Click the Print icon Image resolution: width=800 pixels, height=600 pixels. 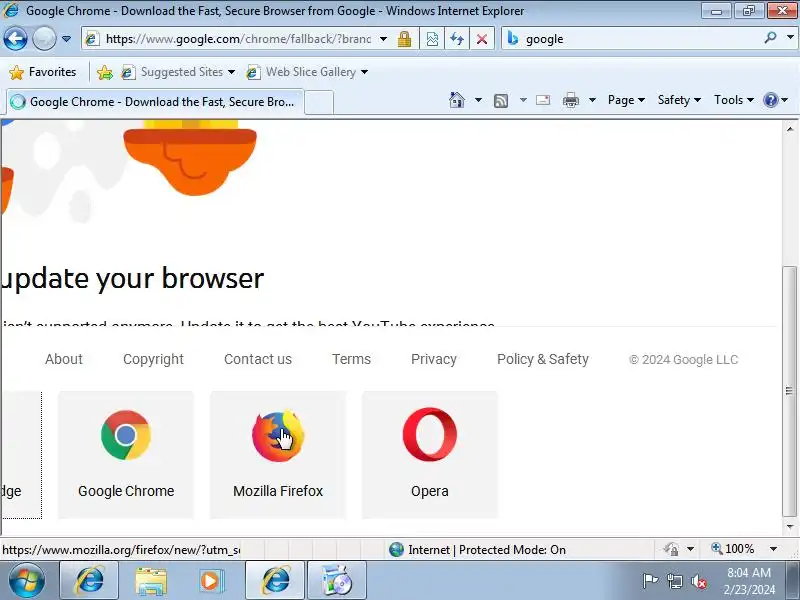coord(570,101)
